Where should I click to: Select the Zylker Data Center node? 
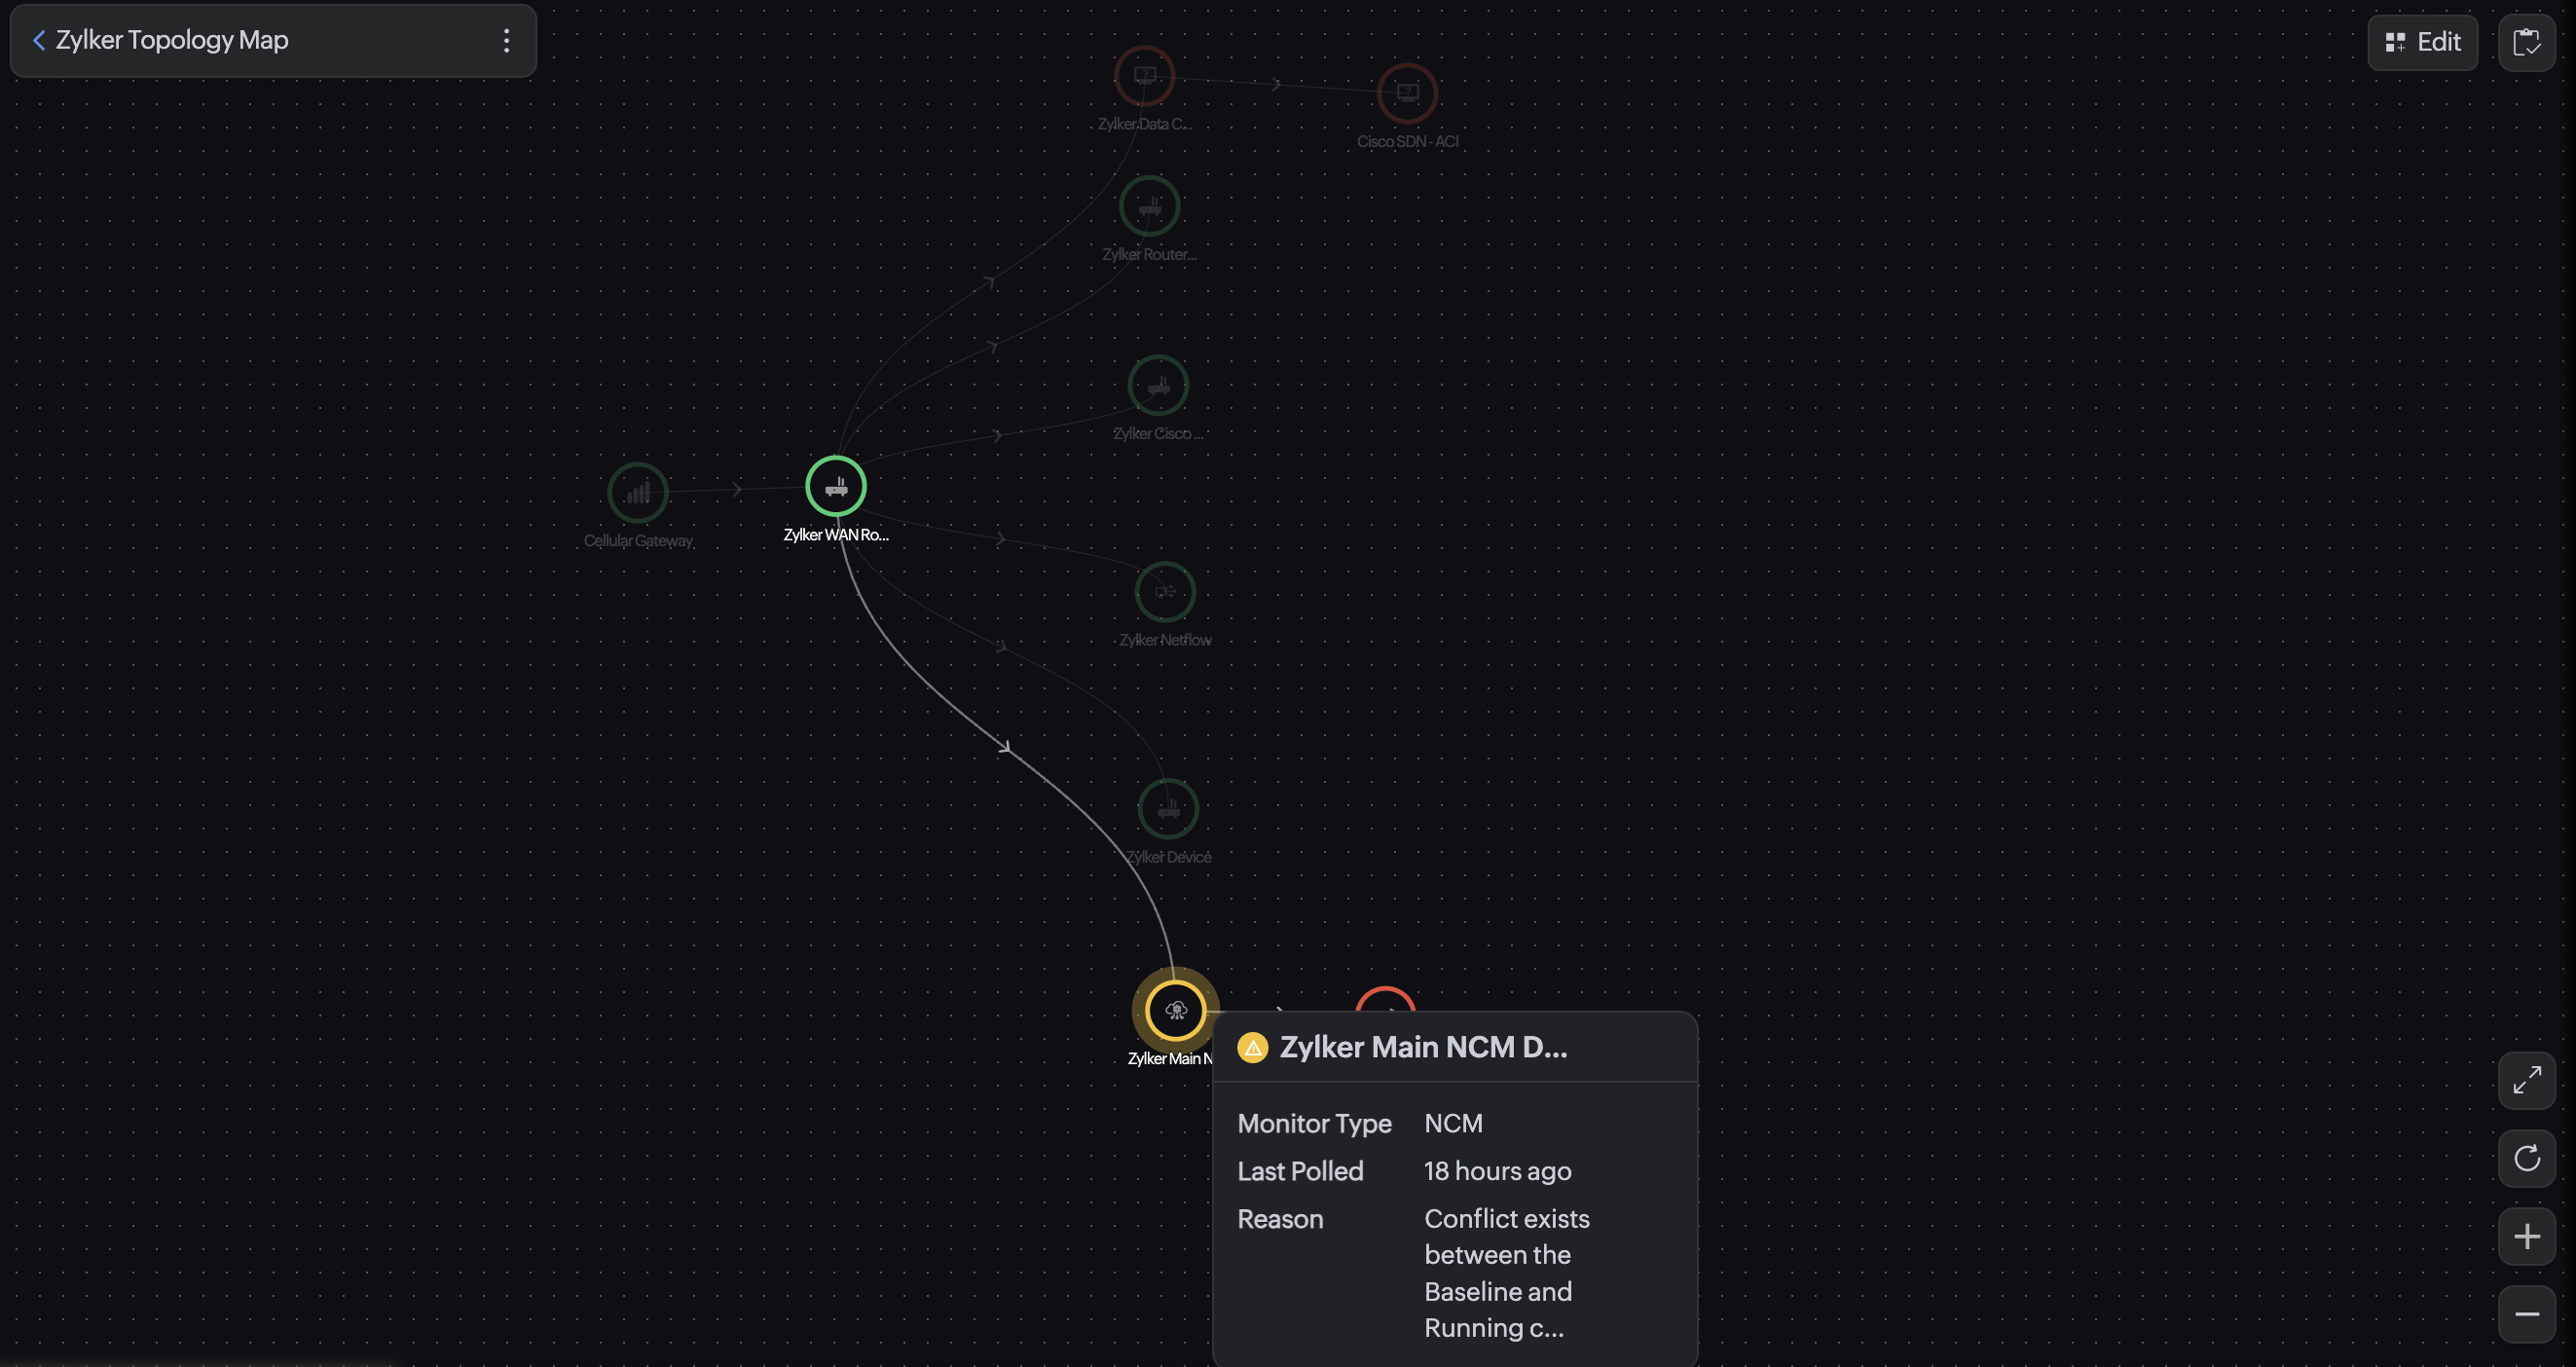[x=1145, y=76]
